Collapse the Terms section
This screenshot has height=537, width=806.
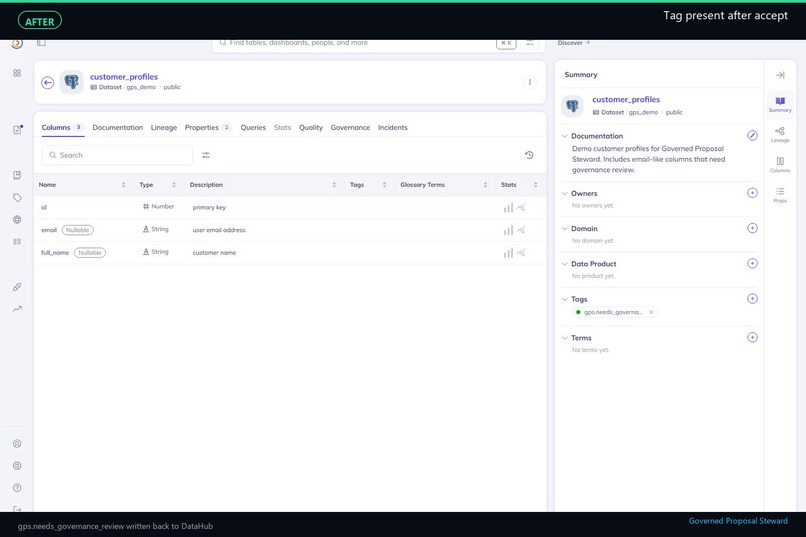(x=564, y=338)
